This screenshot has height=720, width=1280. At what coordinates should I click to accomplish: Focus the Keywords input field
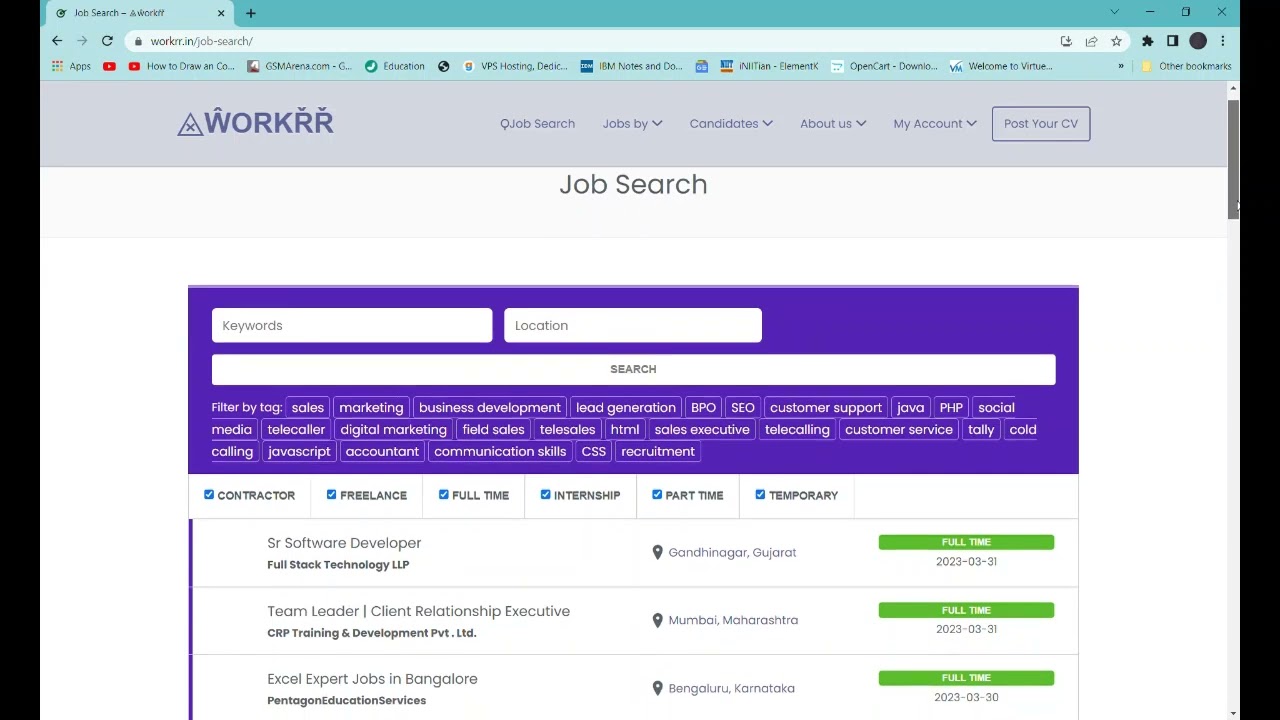click(x=352, y=326)
